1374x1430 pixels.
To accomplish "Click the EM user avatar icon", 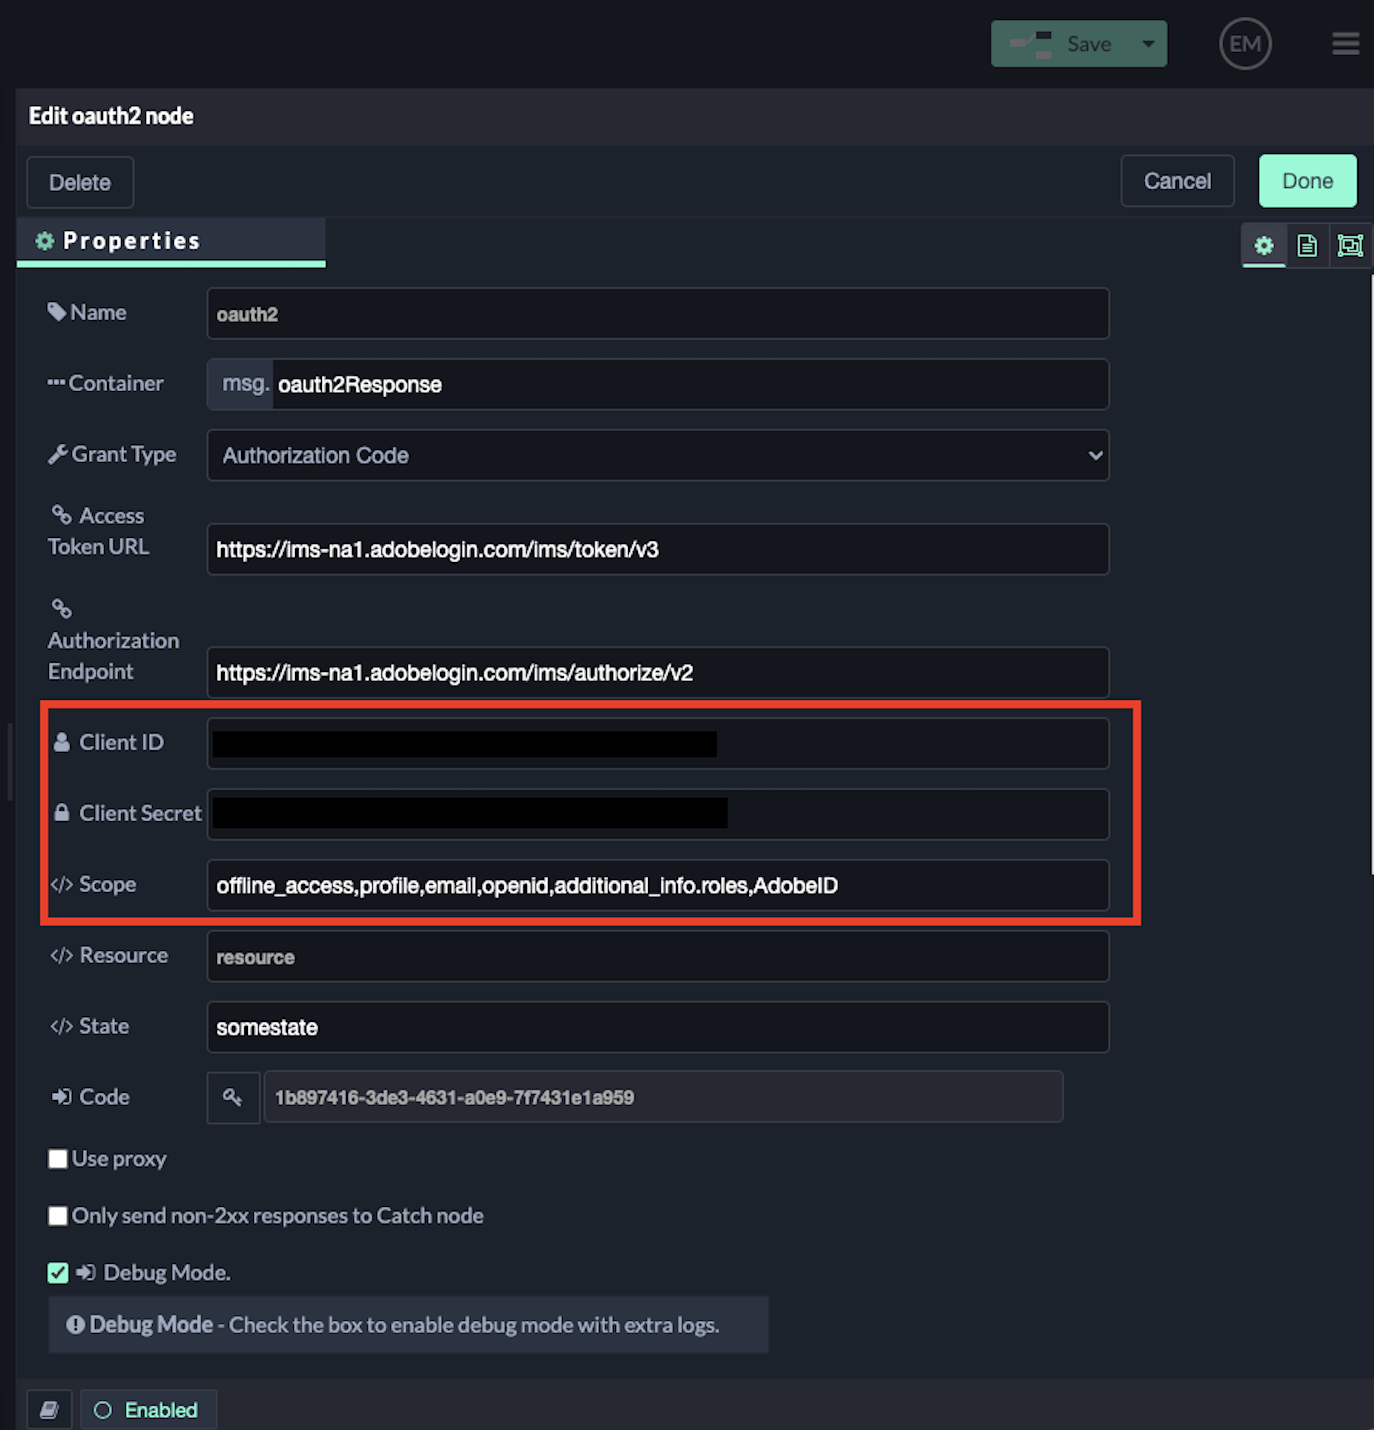I will pos(1245,44).
